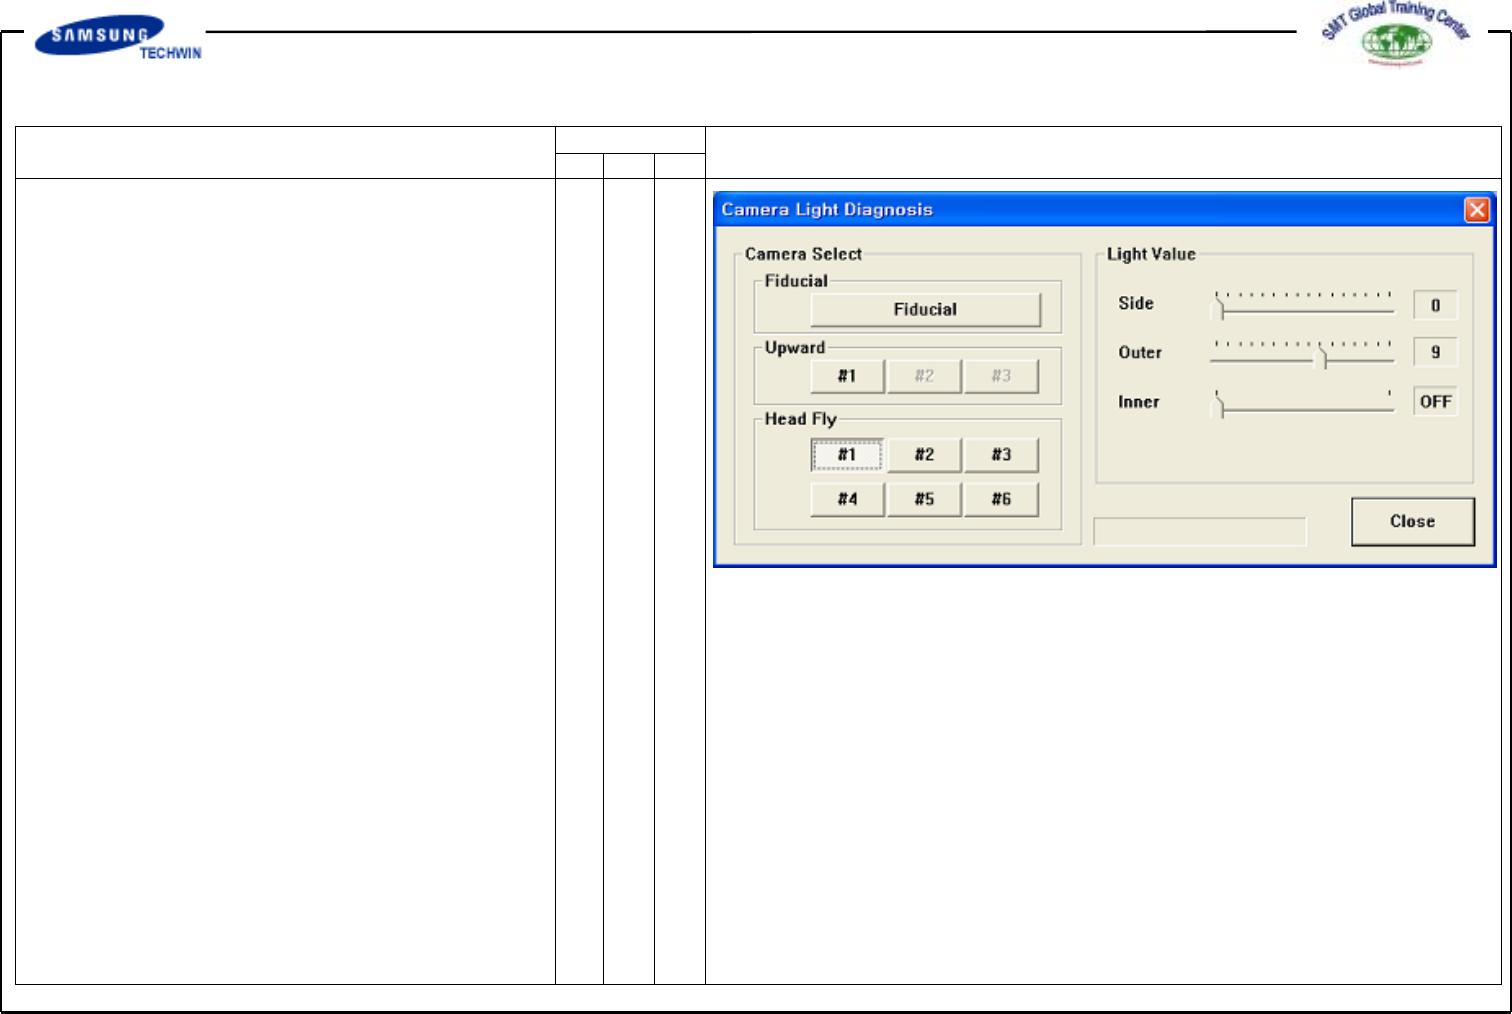Viewport: 1512px width, 1014px height.
Task: Click the Camera Select group label
Action: pos(803,254)
